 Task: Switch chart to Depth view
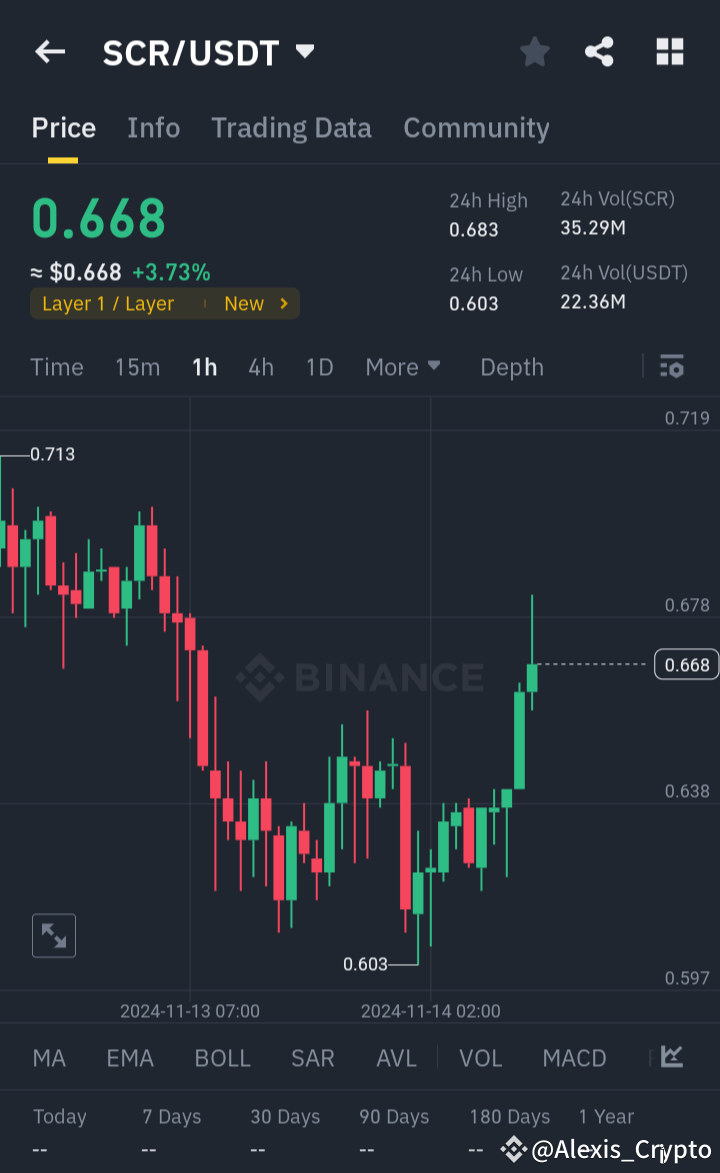point(511,367)
